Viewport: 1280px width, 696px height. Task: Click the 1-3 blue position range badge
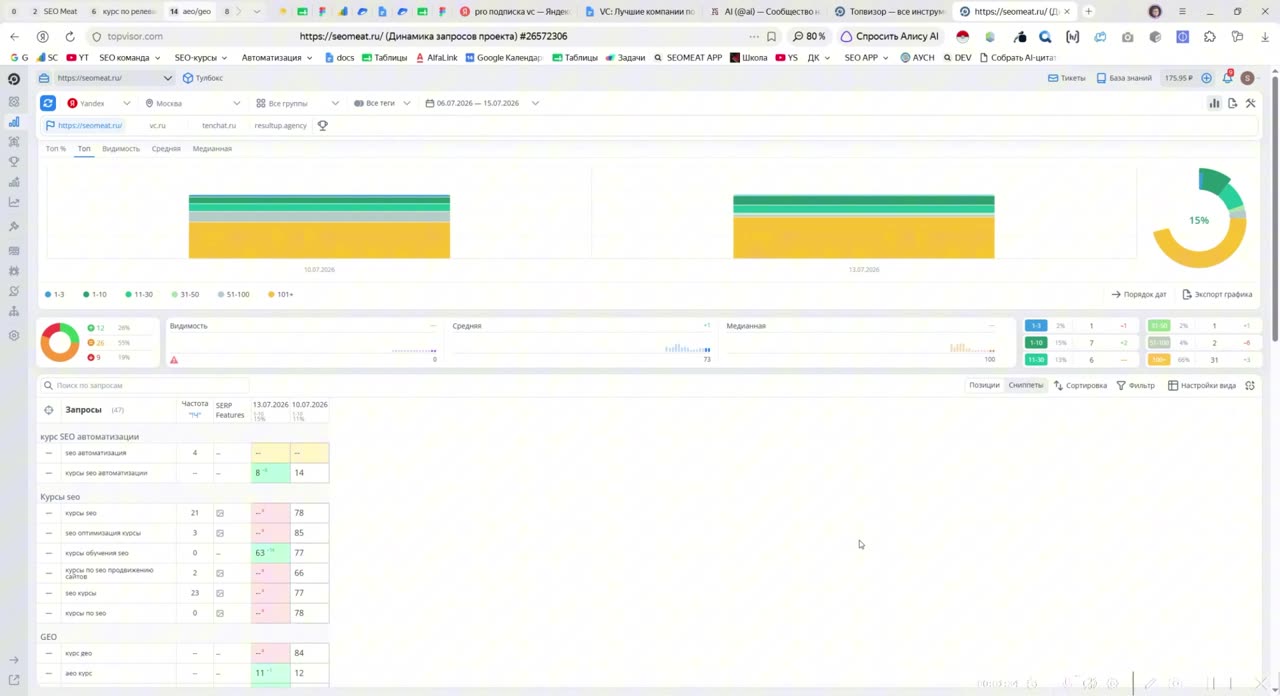click(1036, 326)
